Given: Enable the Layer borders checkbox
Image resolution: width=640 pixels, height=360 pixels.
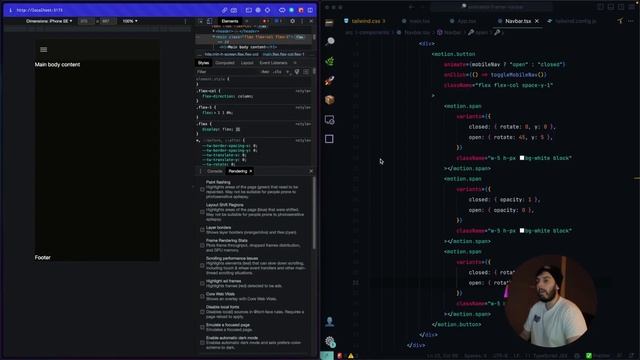Looking at the screenshot, I should coord(202,230).
